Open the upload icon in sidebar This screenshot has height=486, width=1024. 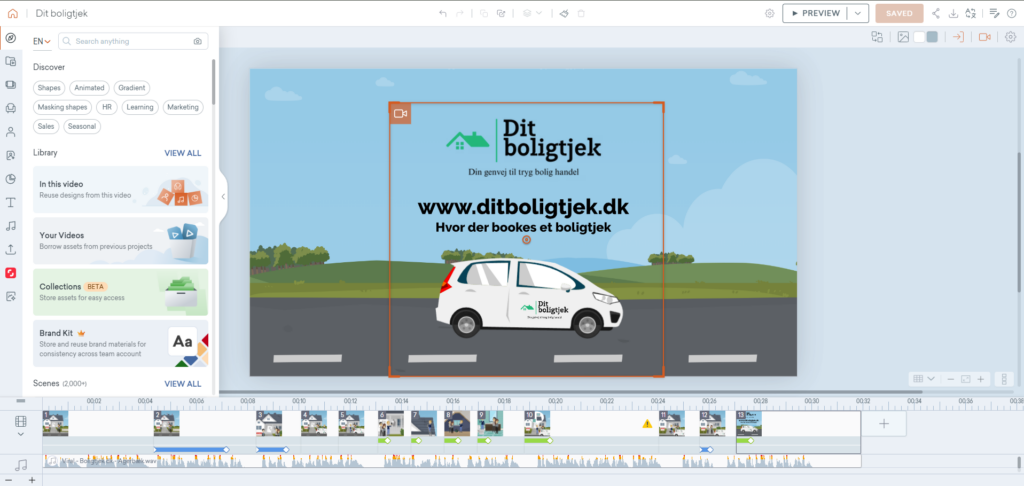click(x=10, y=250)
